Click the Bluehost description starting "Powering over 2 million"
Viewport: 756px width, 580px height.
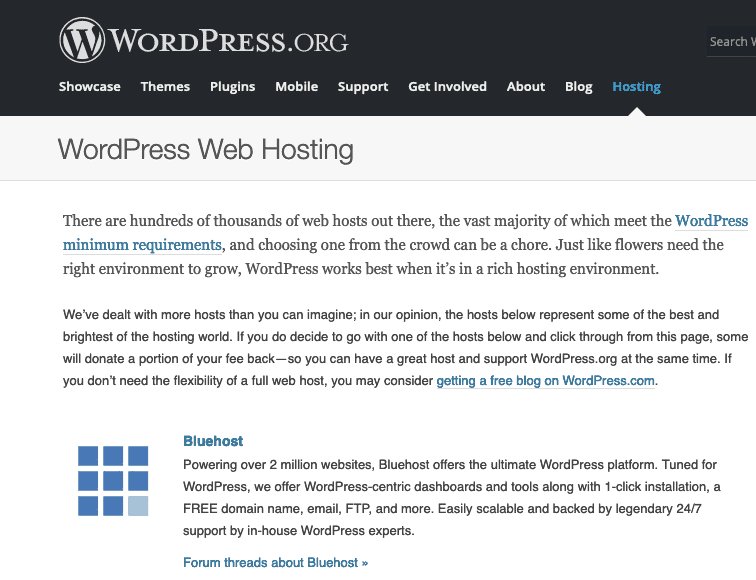[452, 498]
